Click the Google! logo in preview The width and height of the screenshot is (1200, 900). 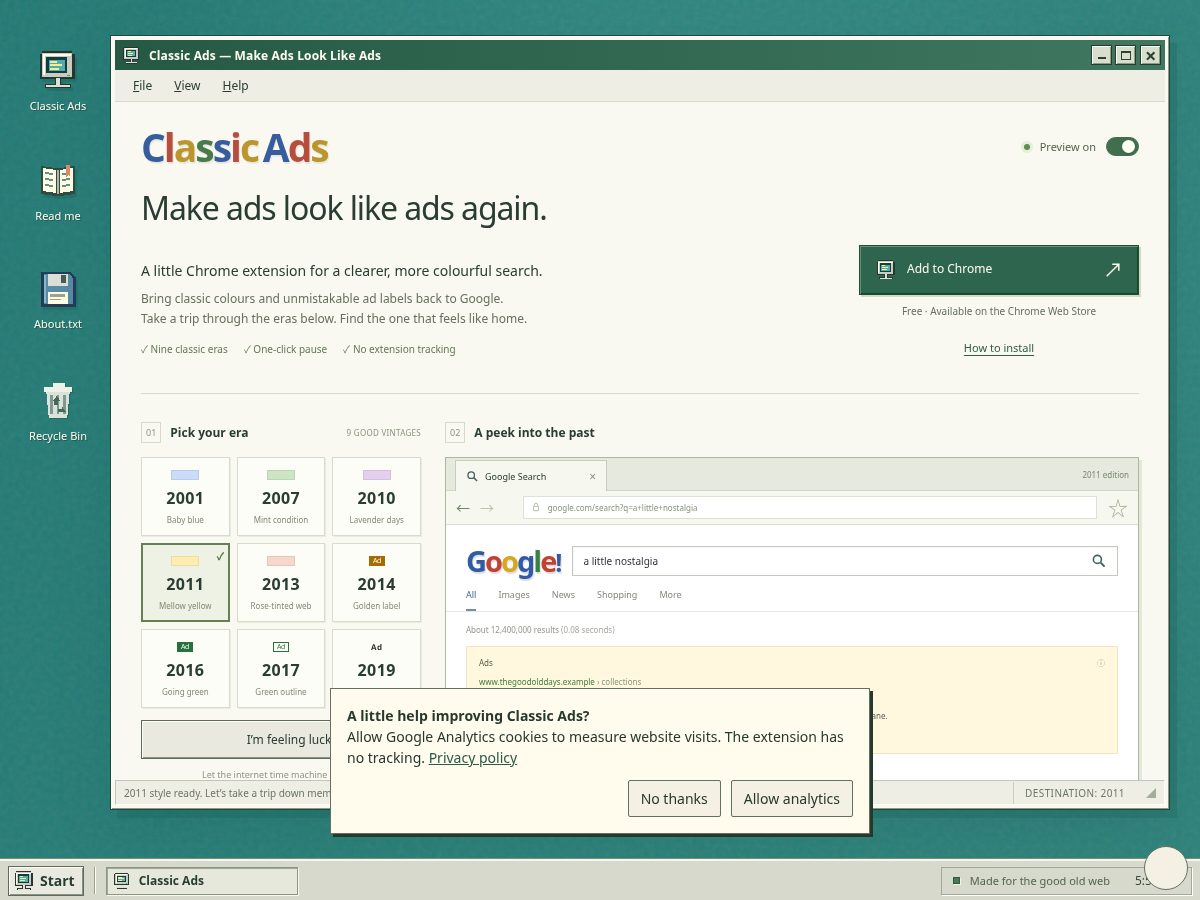514,562
